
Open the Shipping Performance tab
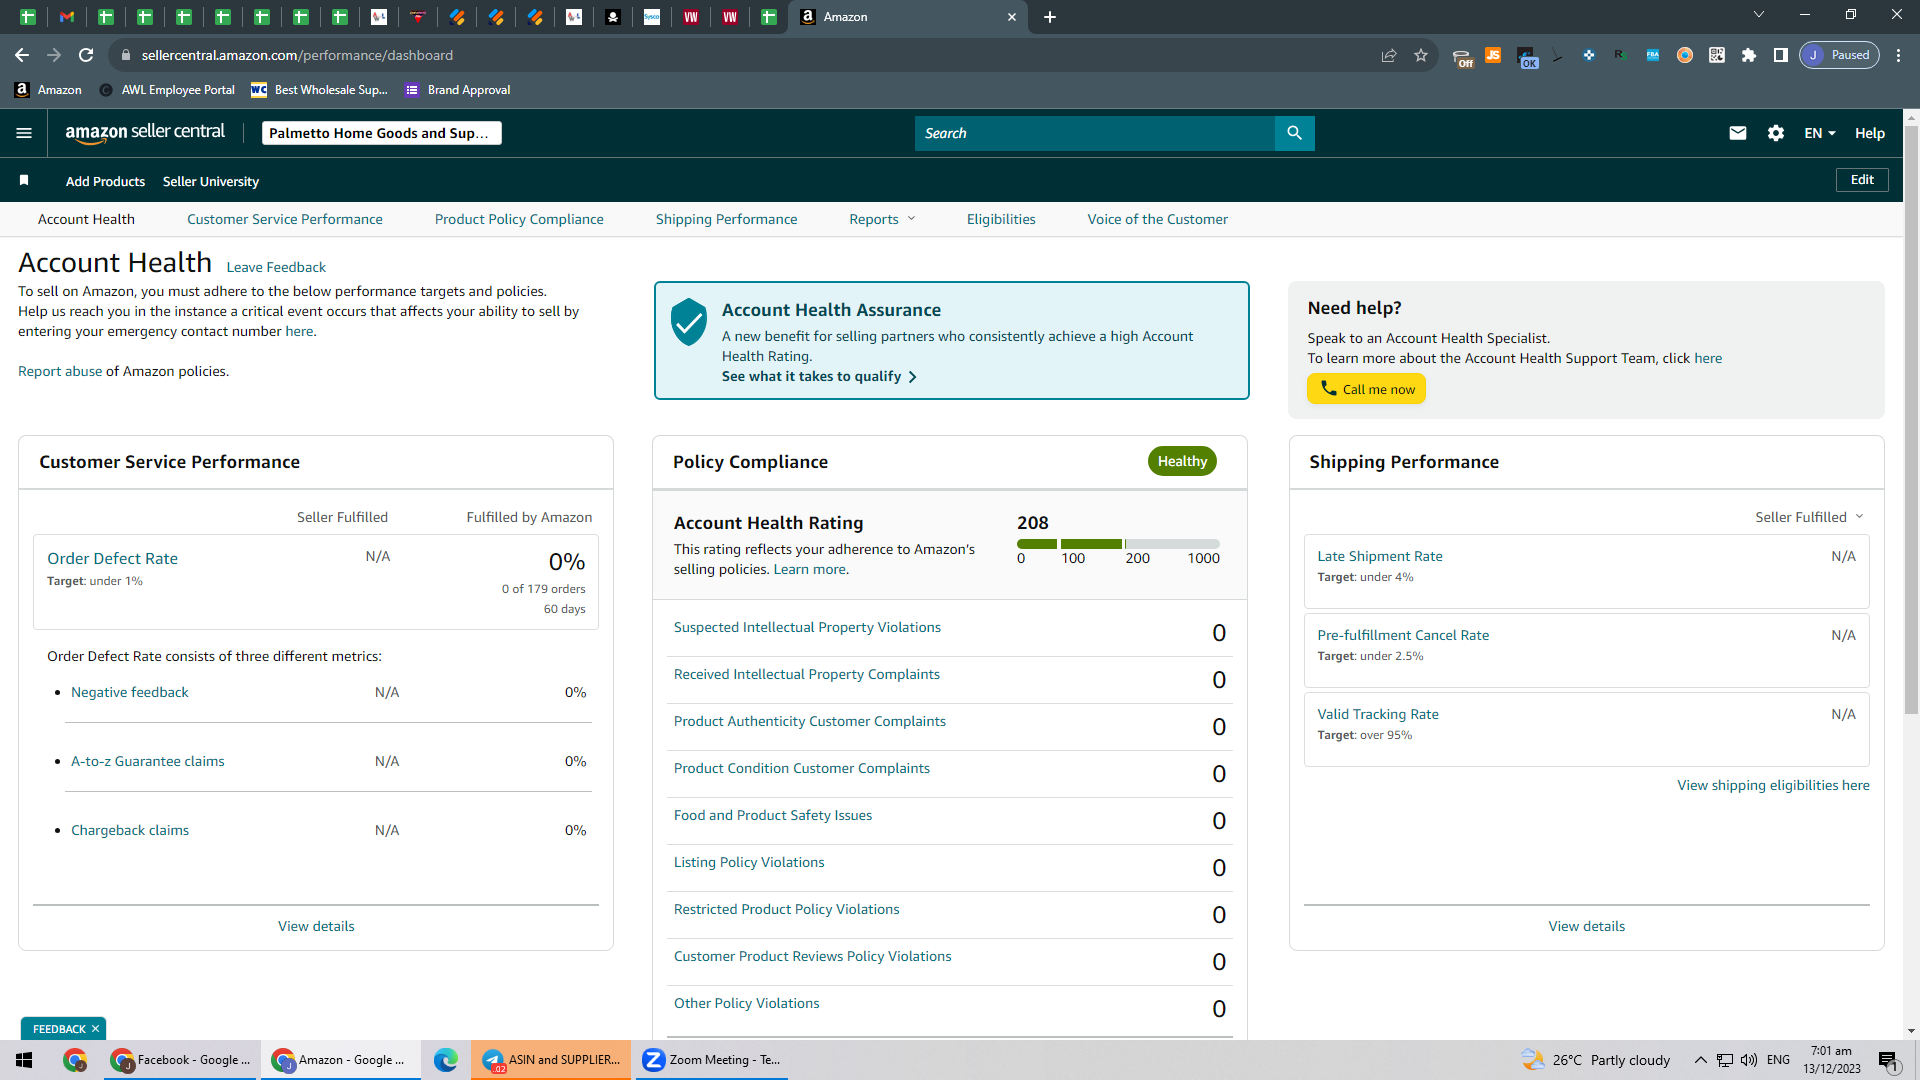(x=727, y=219)
